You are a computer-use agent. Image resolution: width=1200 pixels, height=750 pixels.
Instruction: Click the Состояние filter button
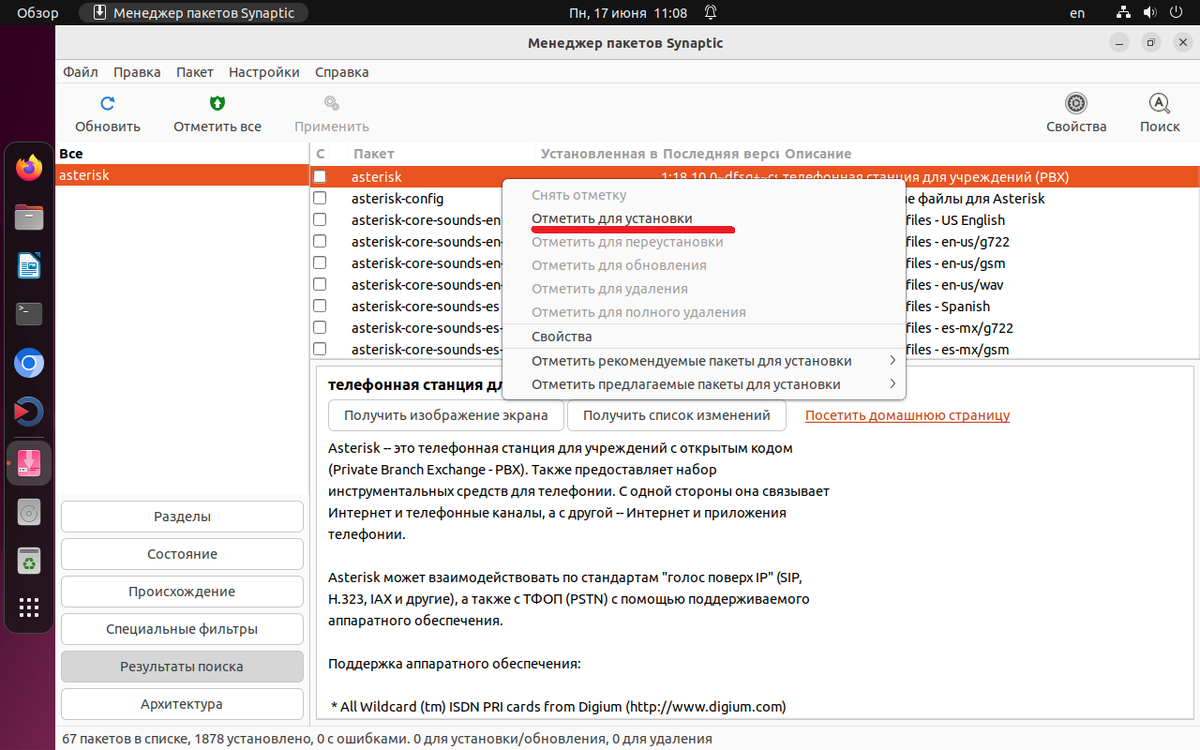tap(182, 554)
